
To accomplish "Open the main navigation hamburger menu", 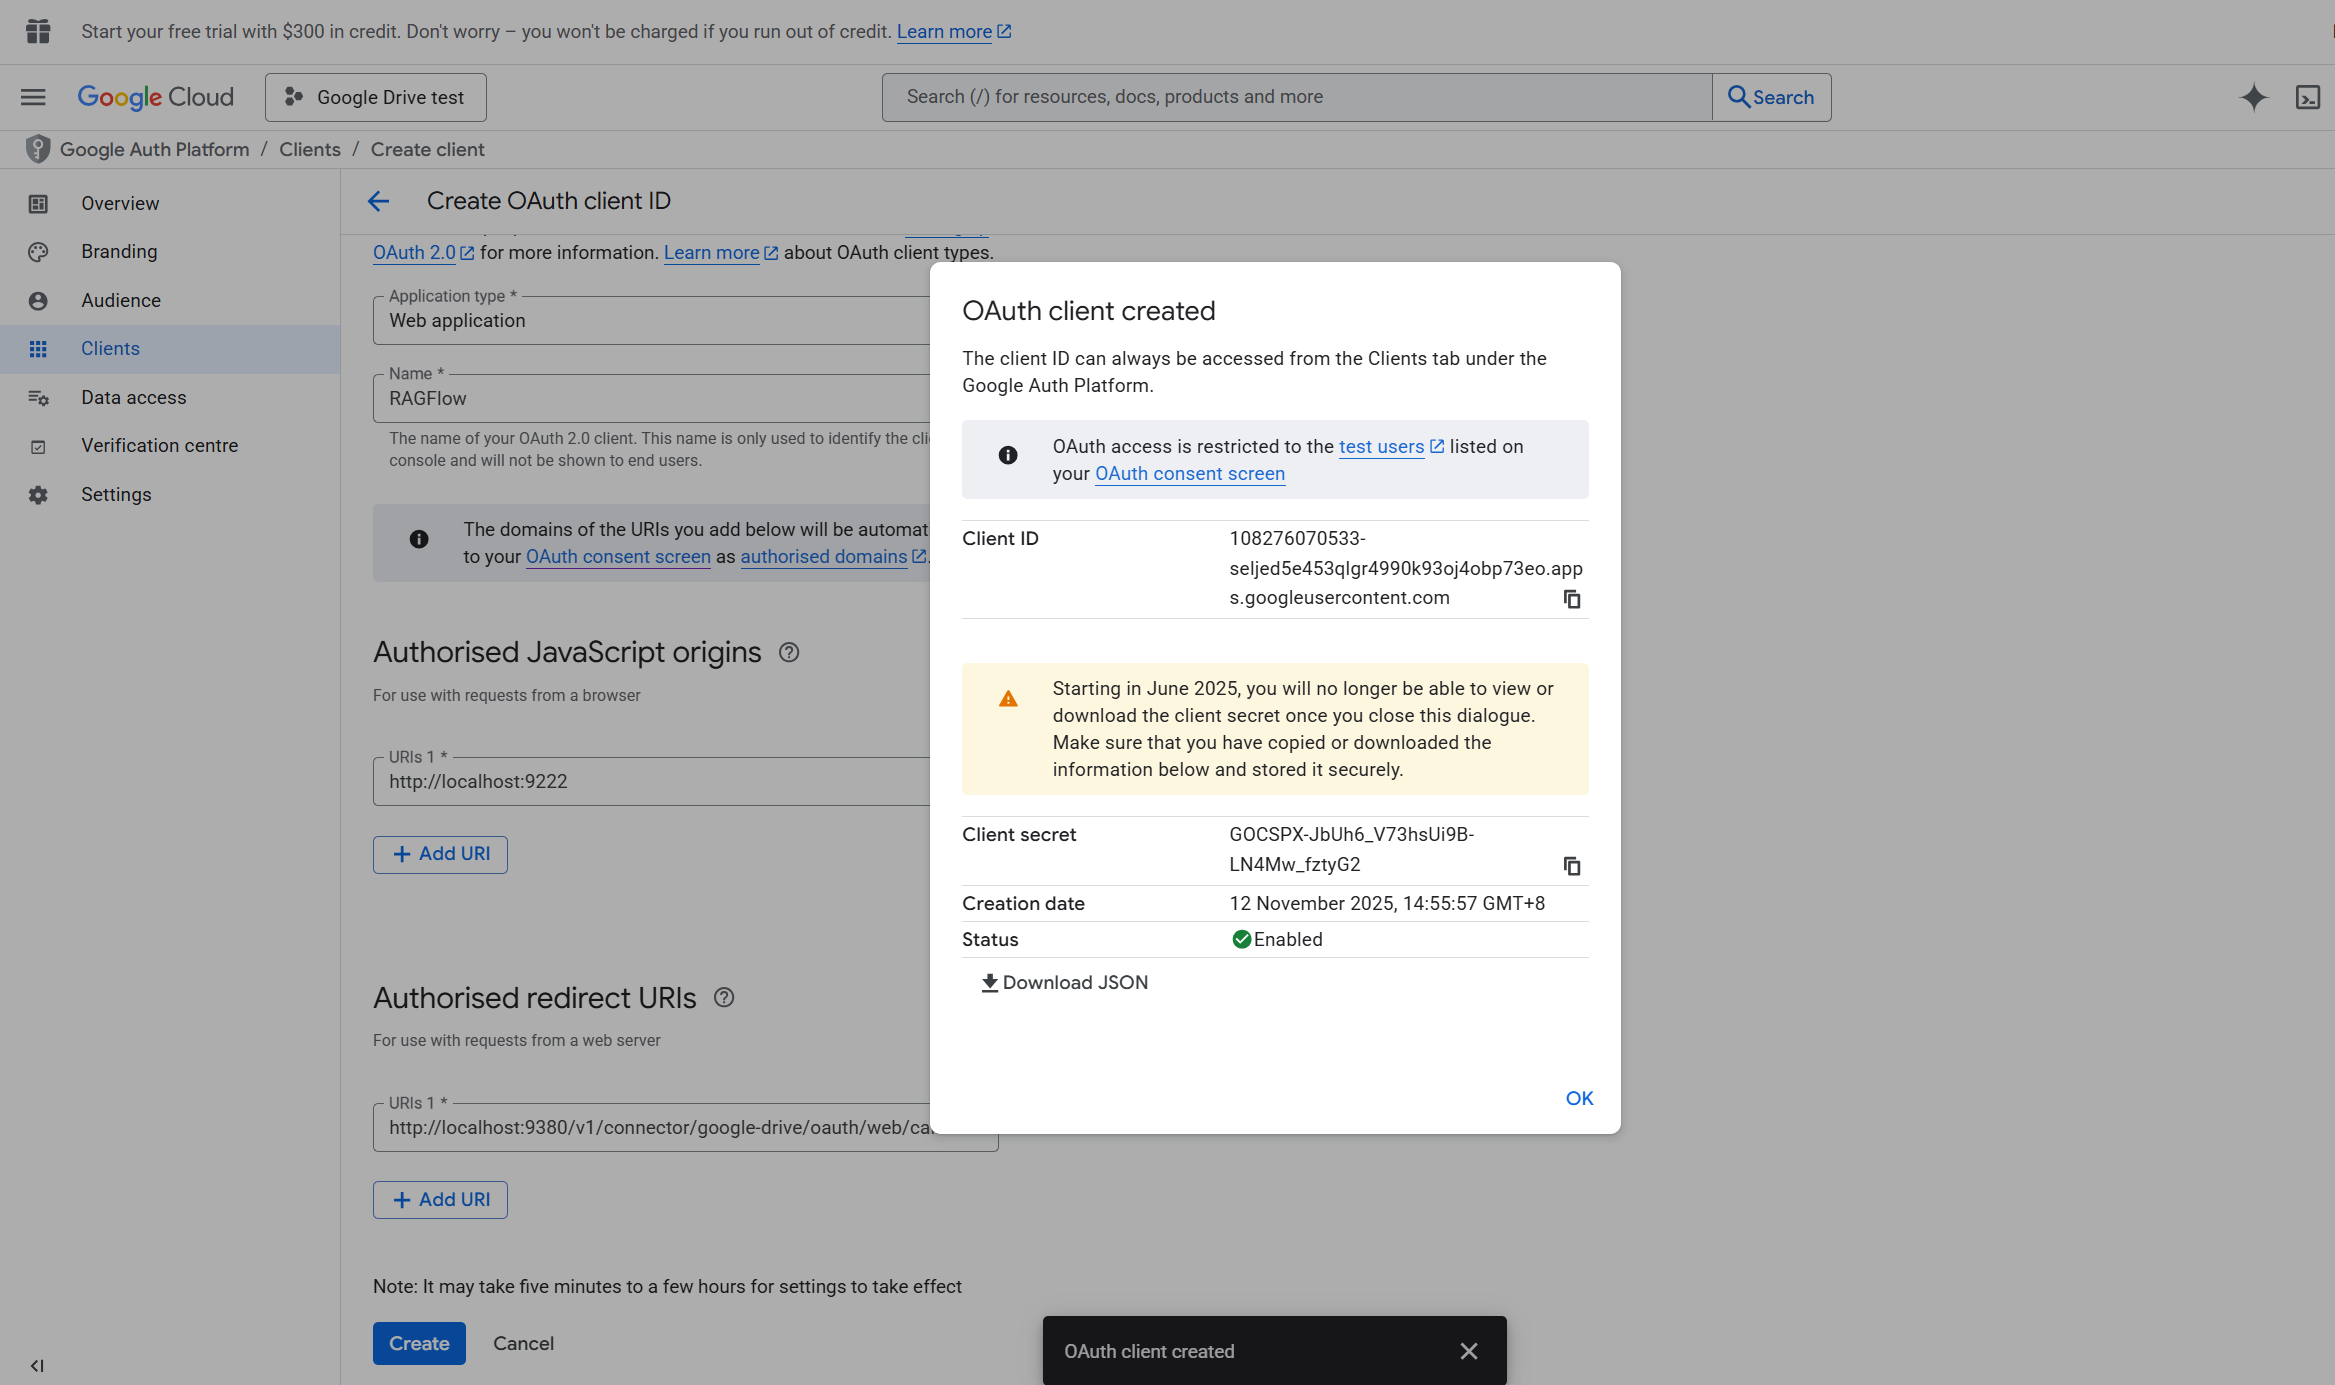I will tap(33, 97).
